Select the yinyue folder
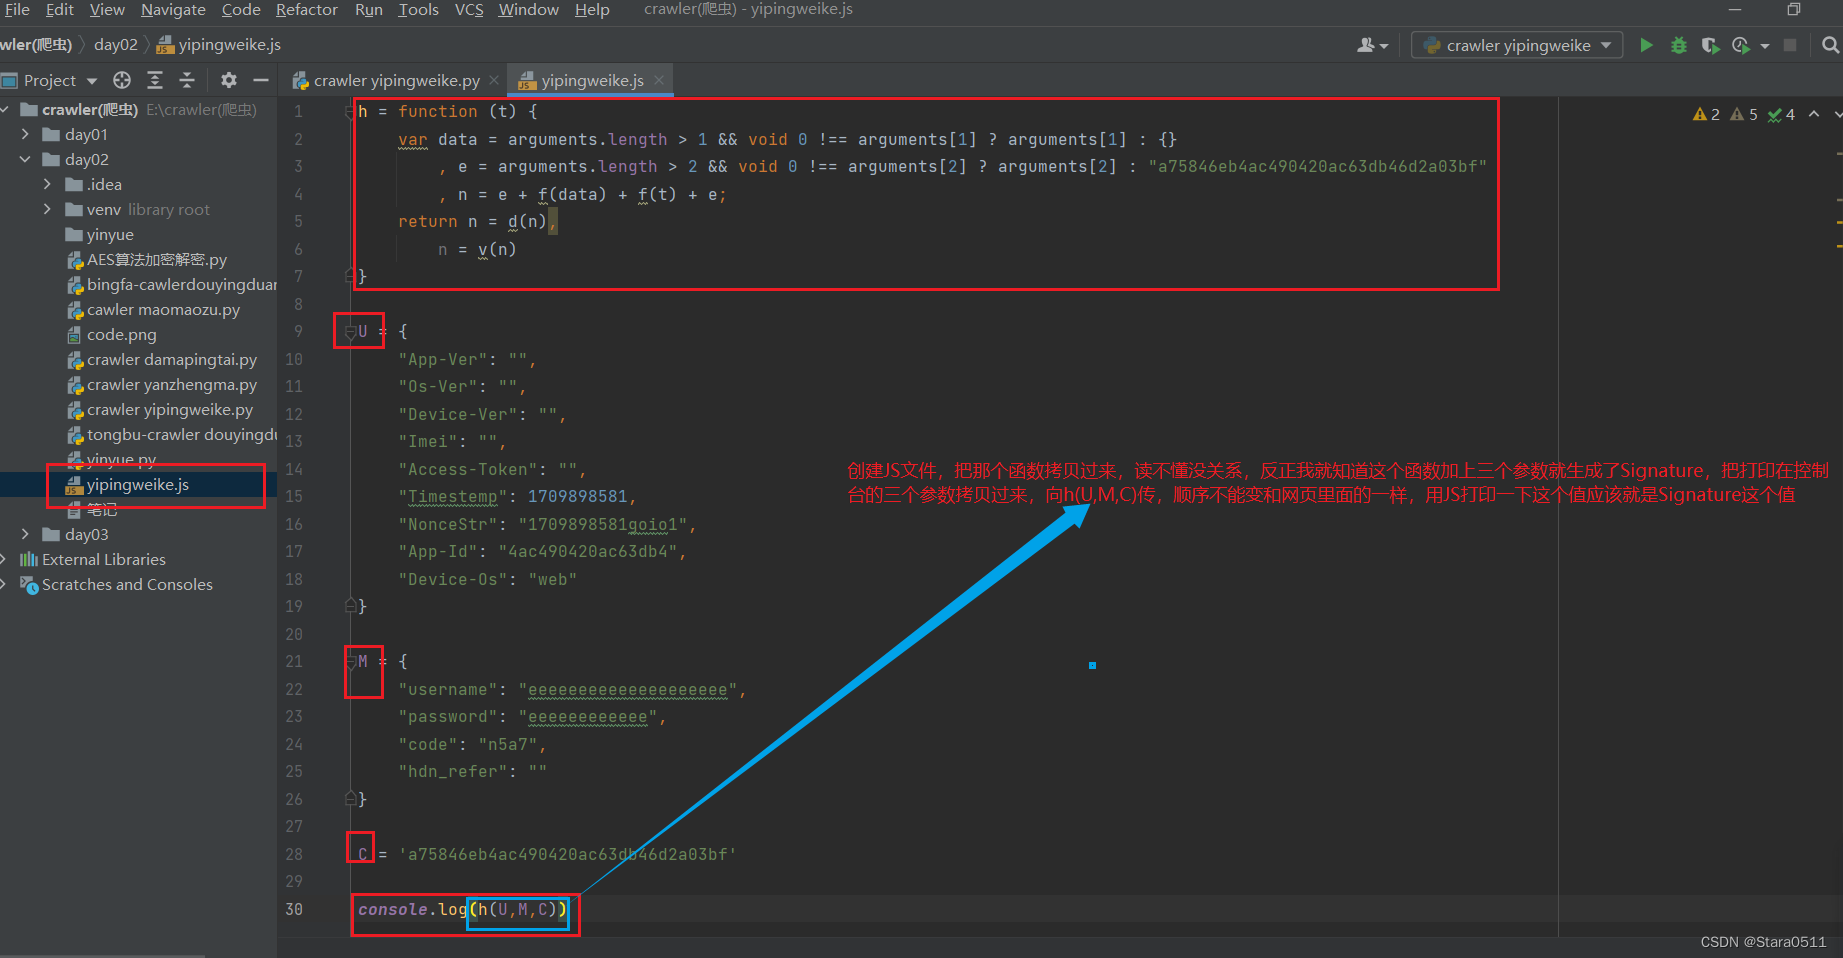This screenshot has height=958, width=1843. pyautogui.click(x=109, y=234)
